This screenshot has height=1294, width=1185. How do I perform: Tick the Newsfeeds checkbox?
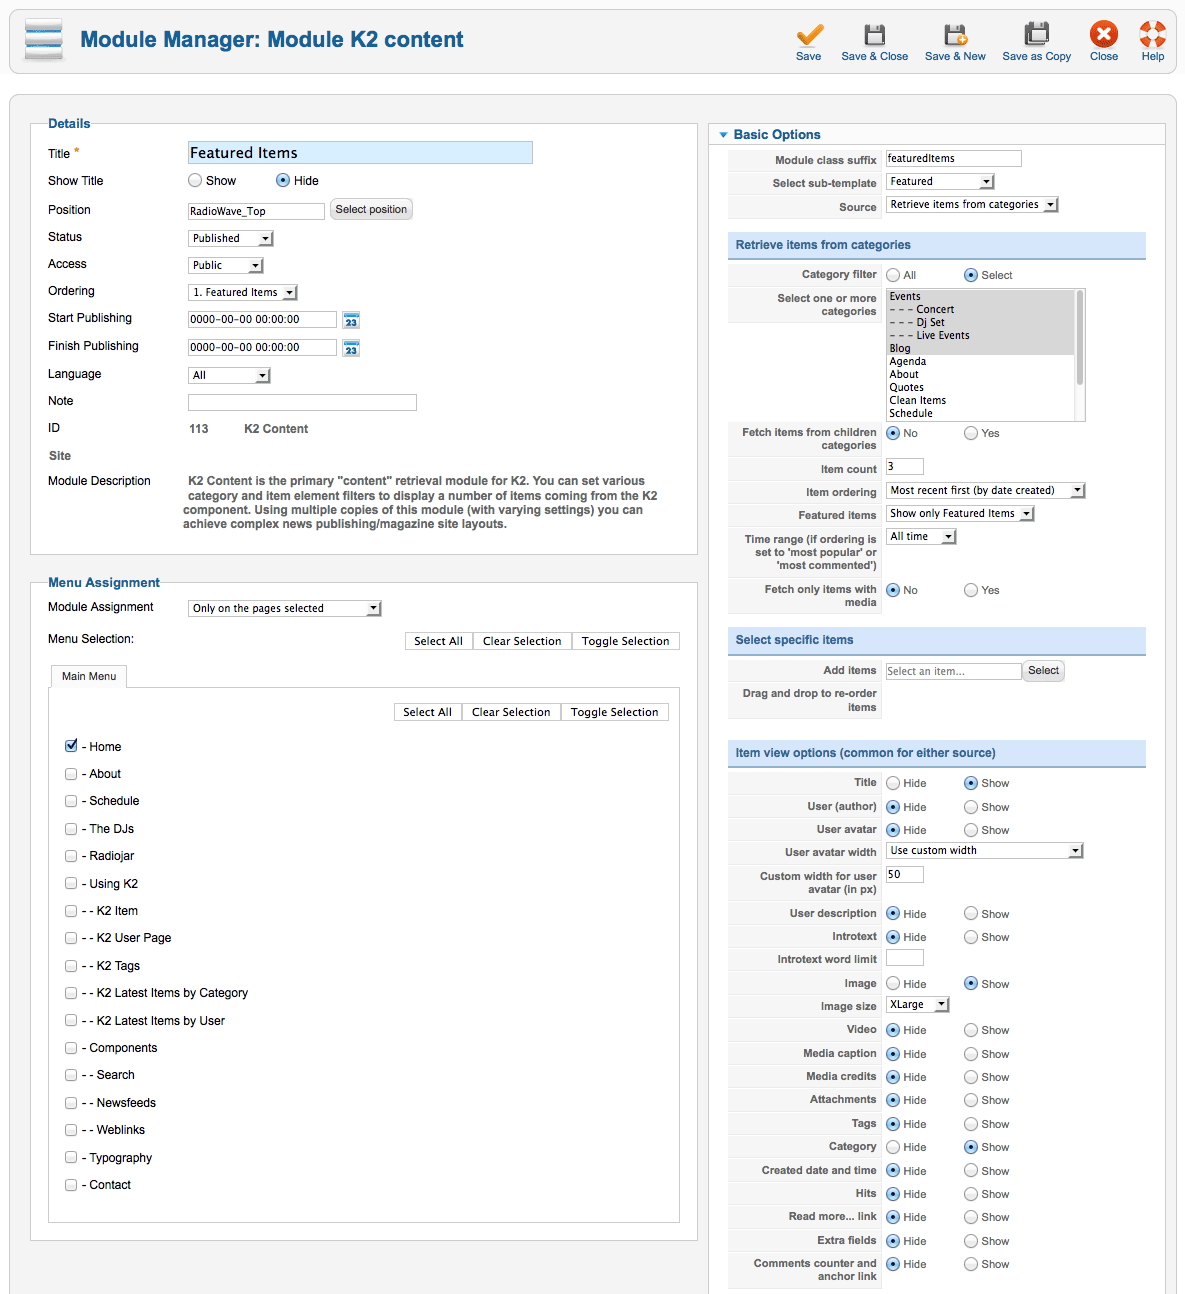[71, 1103]
